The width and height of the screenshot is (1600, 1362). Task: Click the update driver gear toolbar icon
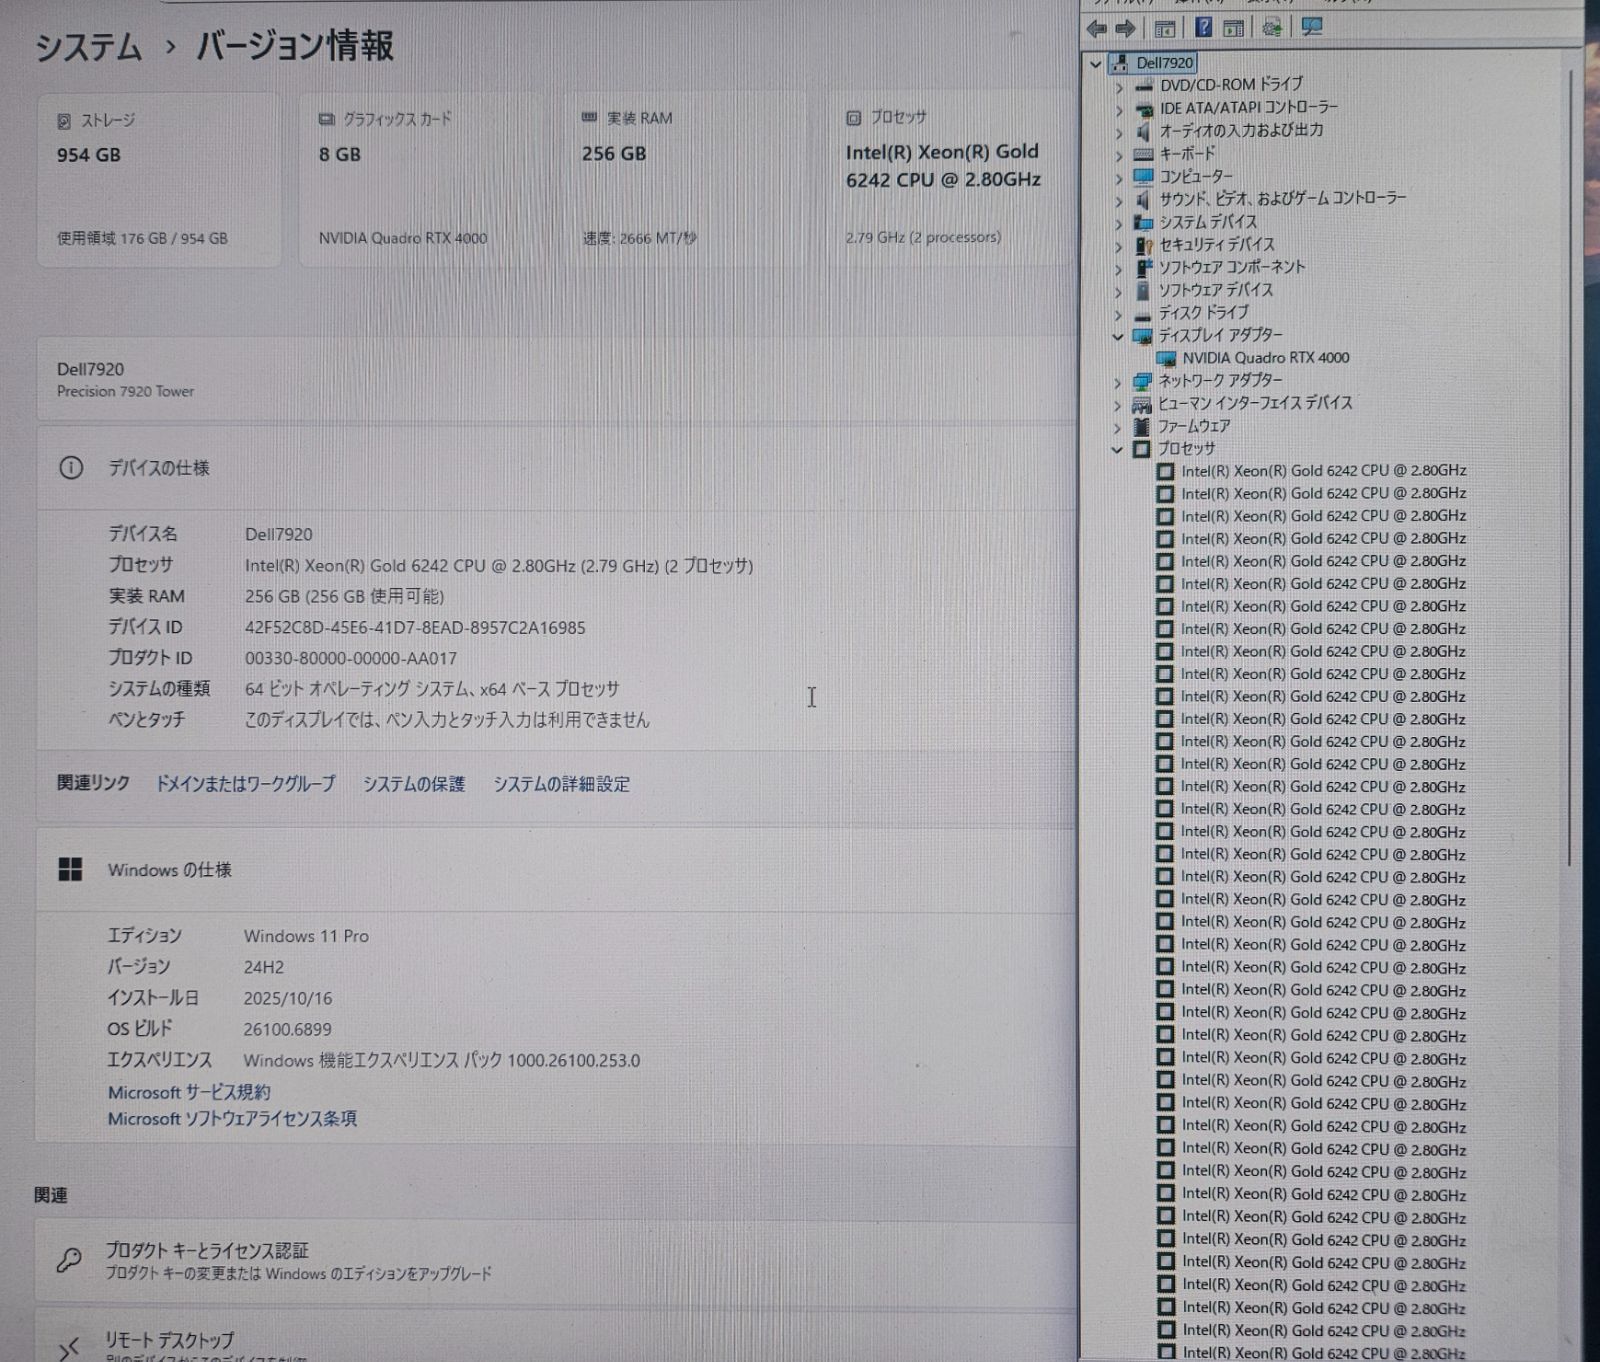tap(1272, 29)
